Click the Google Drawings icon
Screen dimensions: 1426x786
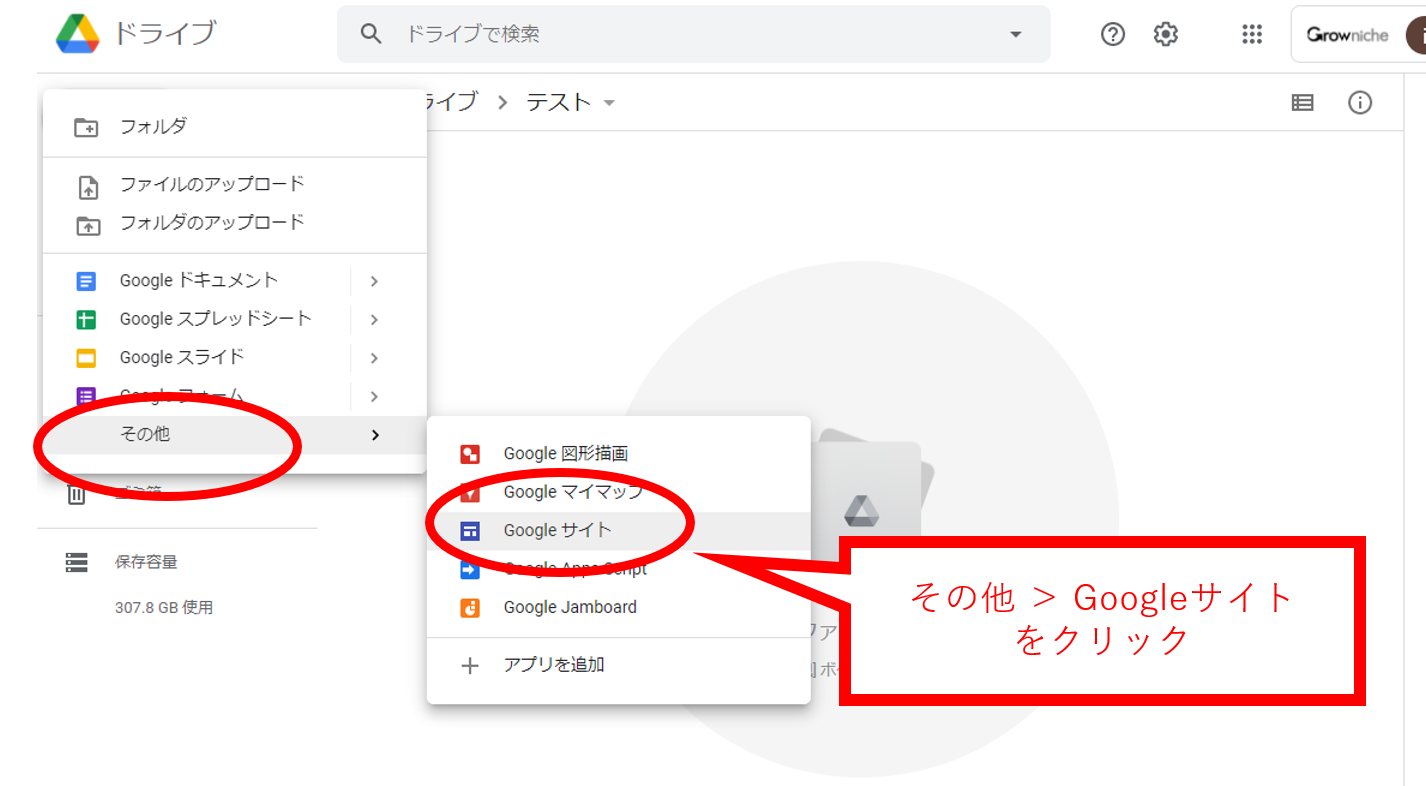point(470,454)
